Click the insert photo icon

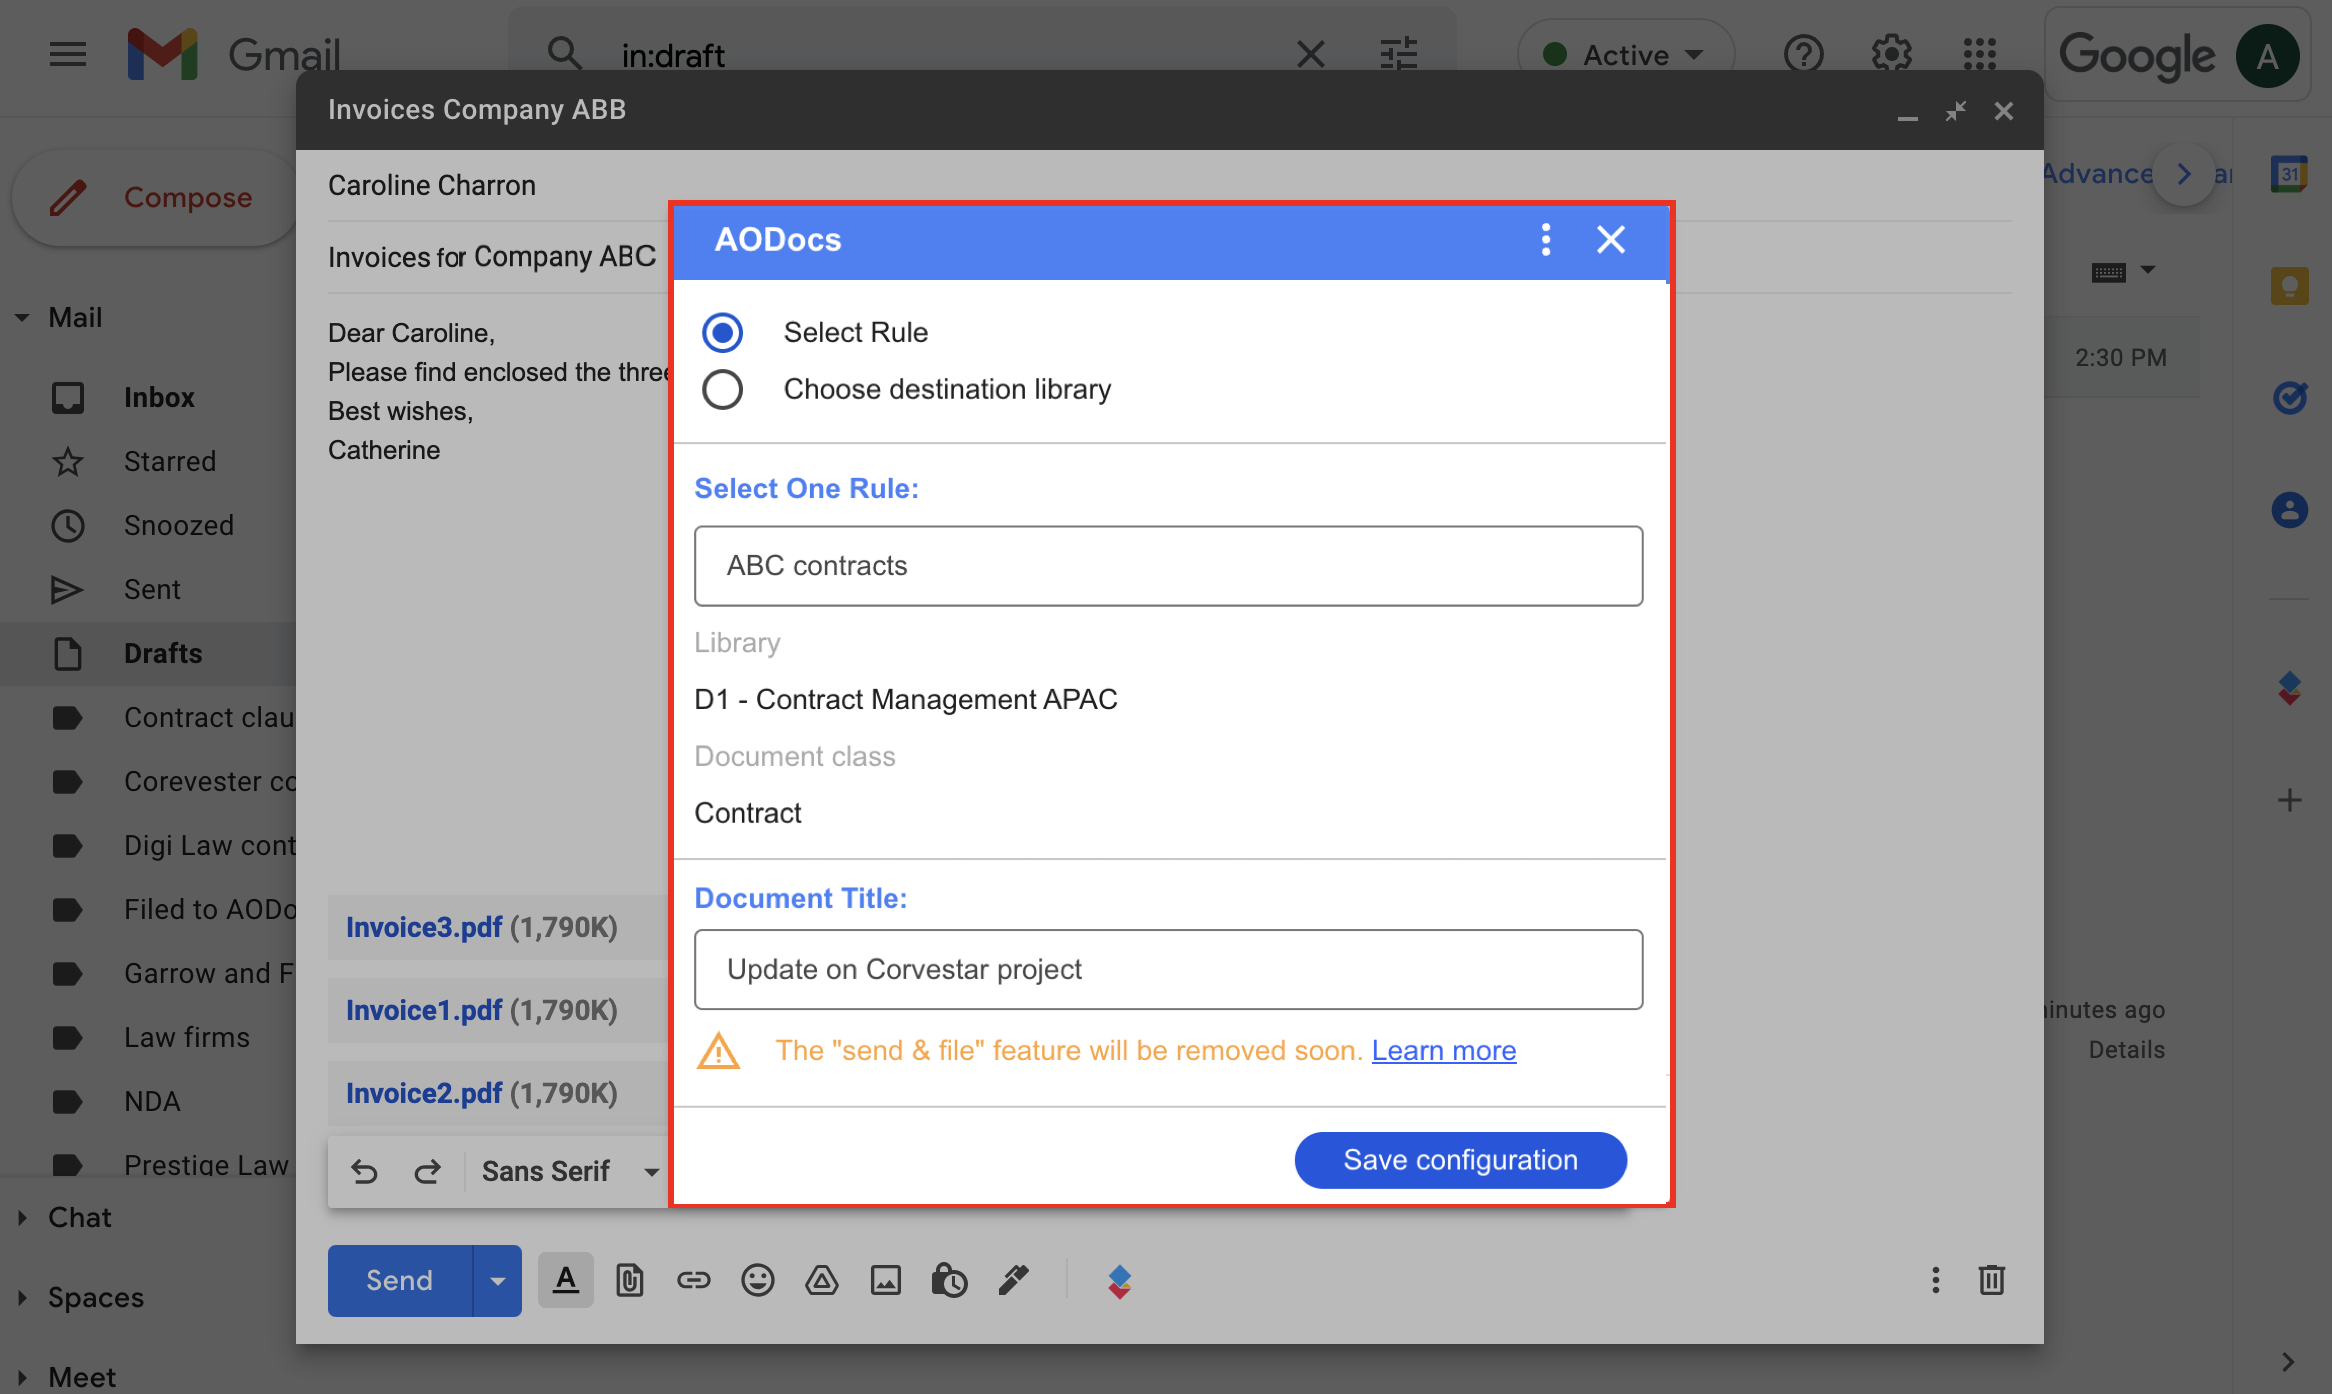pos(885,1281)
